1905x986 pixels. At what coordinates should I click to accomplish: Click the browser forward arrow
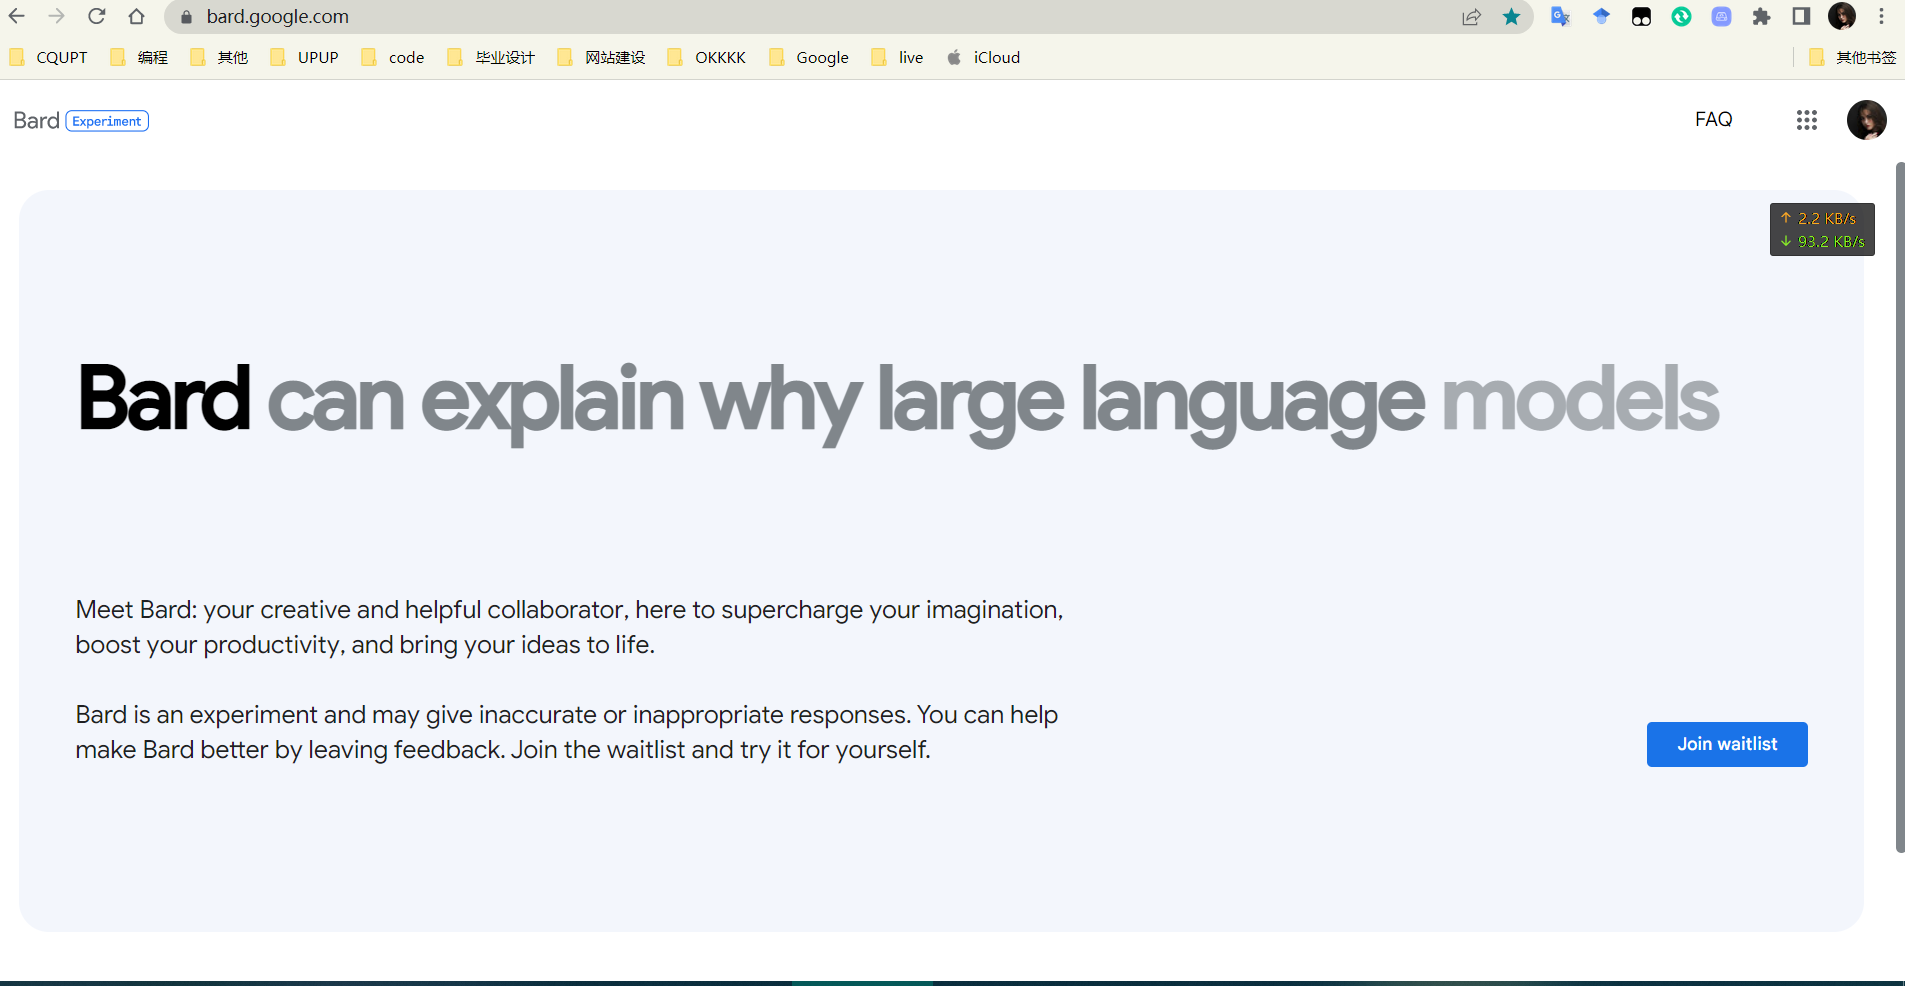(56, 16)
